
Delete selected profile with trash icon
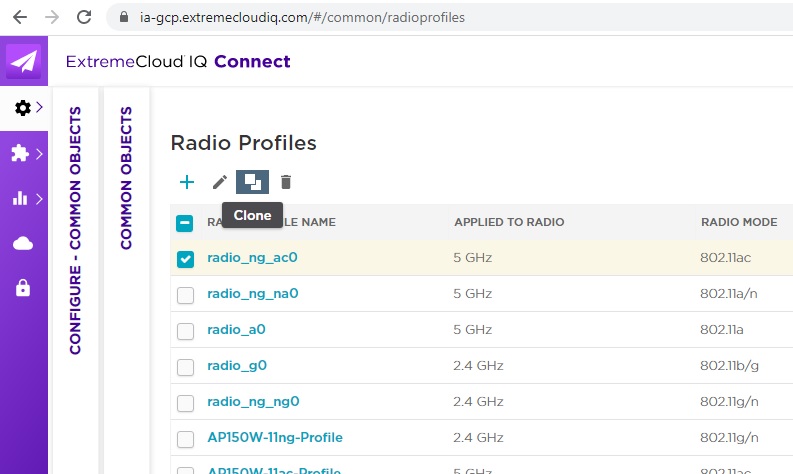click(286, 182)
